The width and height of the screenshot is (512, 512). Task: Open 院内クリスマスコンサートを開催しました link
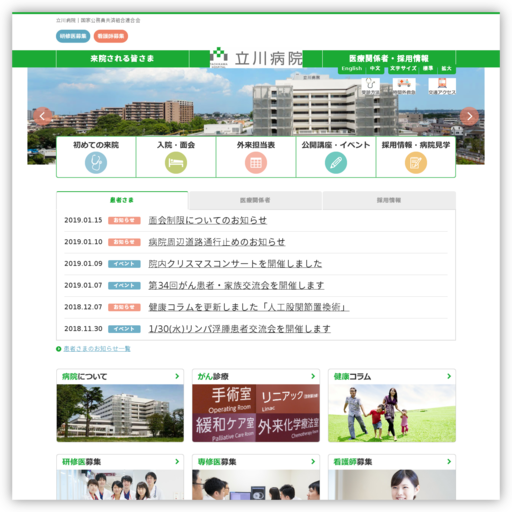pyautogui.click(x=235, y=264)
